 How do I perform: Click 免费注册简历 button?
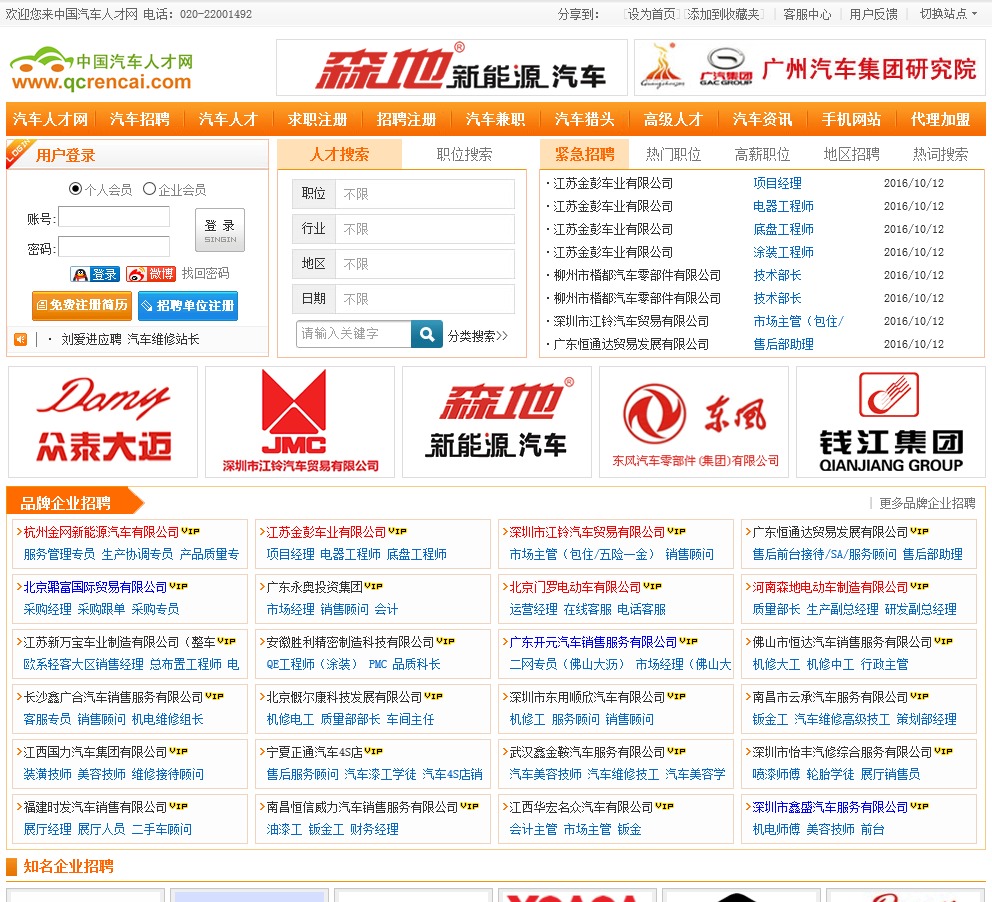click(82, 306)
